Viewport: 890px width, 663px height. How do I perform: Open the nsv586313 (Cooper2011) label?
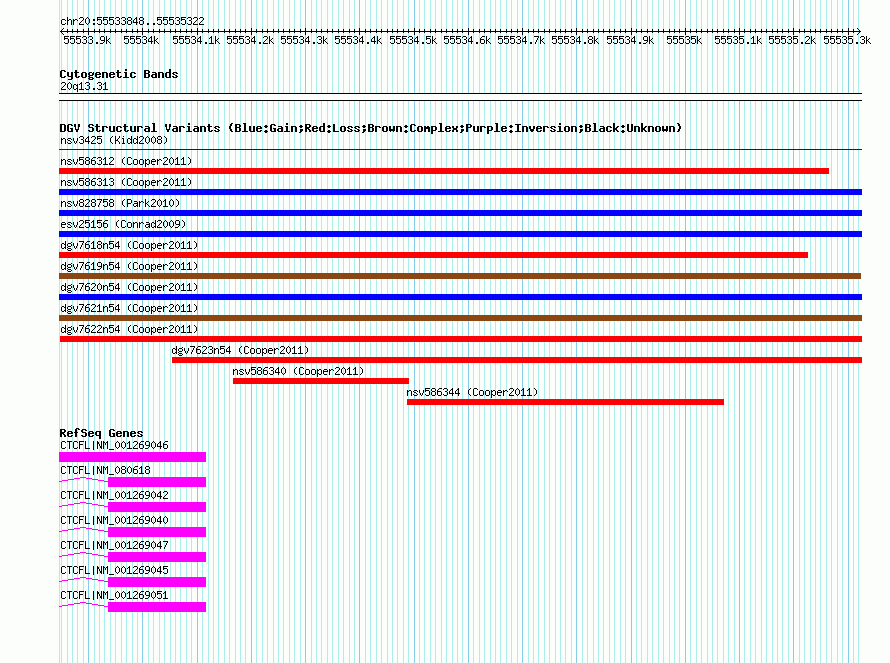[x=126, y=182]
